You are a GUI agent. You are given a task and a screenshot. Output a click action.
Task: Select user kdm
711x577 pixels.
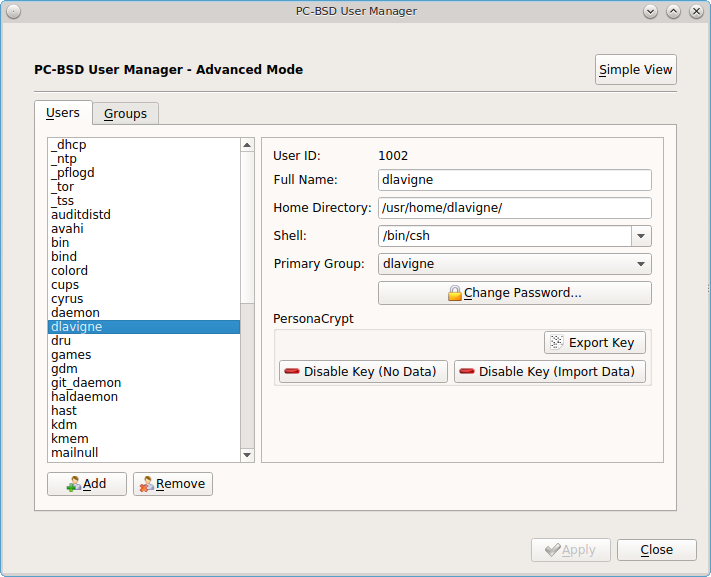click(x=144, y=425)
